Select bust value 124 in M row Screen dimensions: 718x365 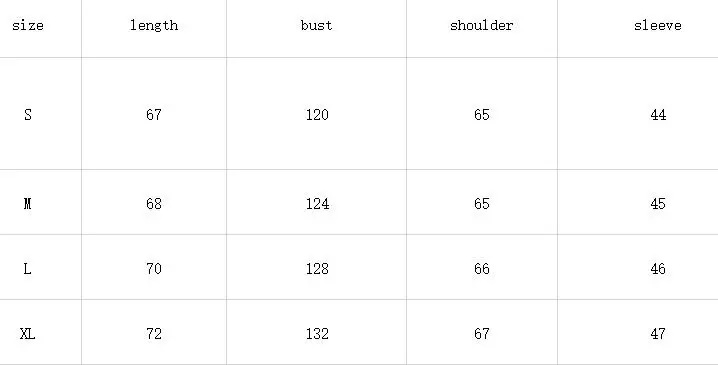click(x=317, y=203)
